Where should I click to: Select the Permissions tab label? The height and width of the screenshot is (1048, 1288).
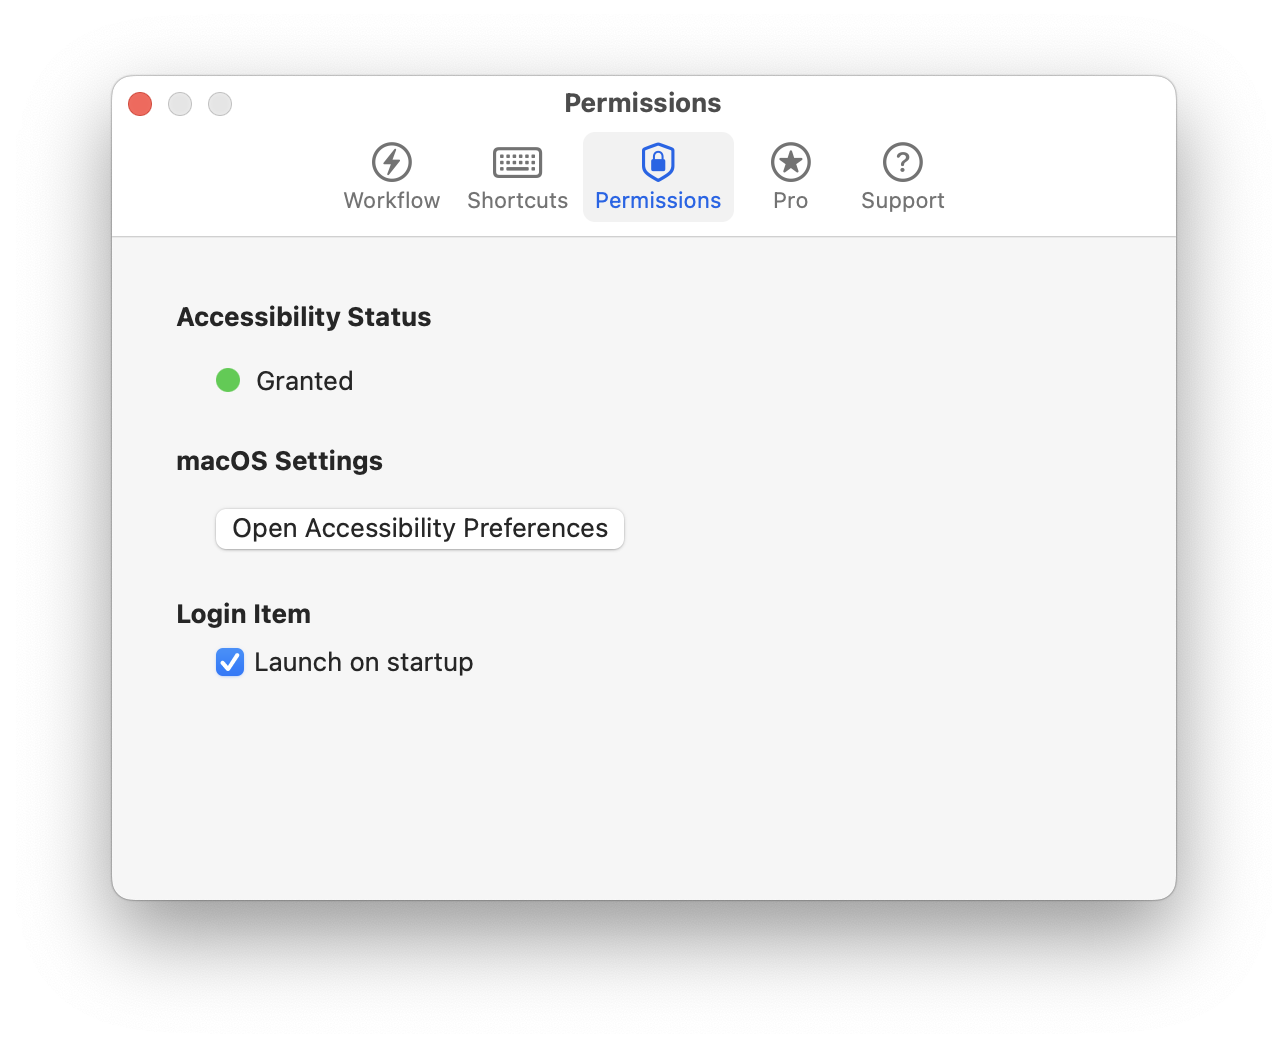tap(658, 201)
